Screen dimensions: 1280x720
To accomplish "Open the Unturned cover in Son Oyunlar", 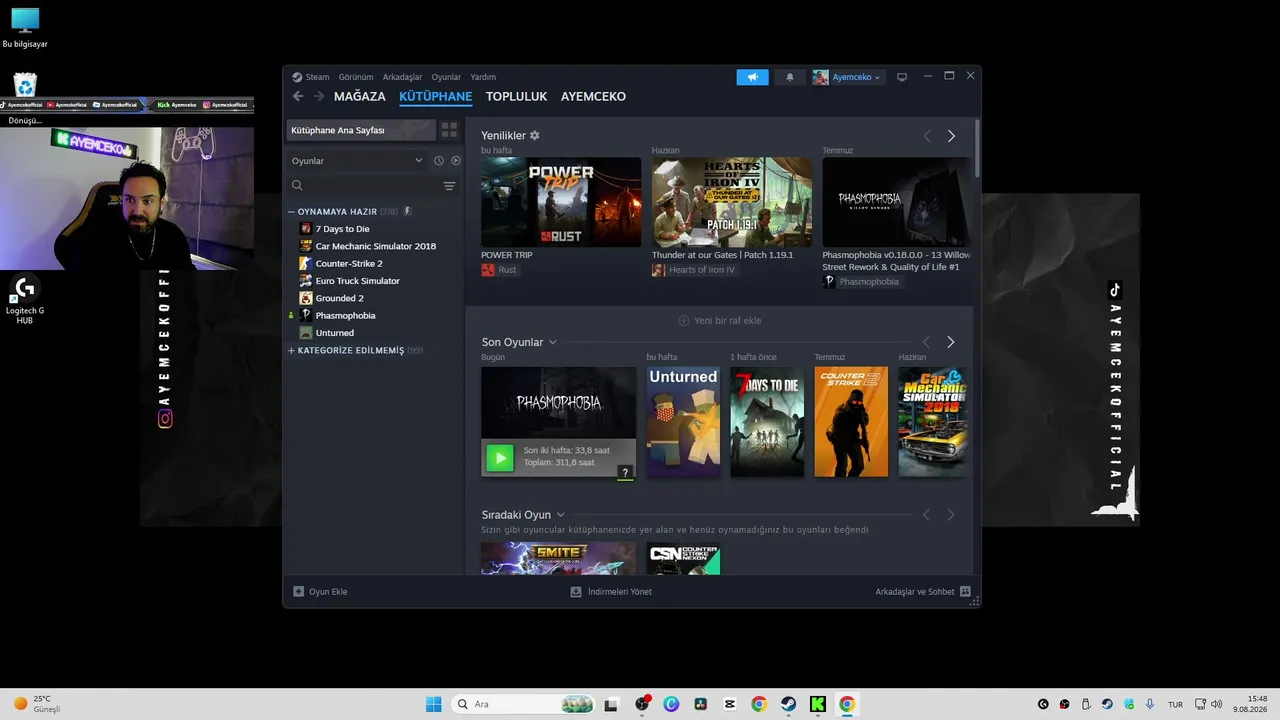I will point(683,421).
